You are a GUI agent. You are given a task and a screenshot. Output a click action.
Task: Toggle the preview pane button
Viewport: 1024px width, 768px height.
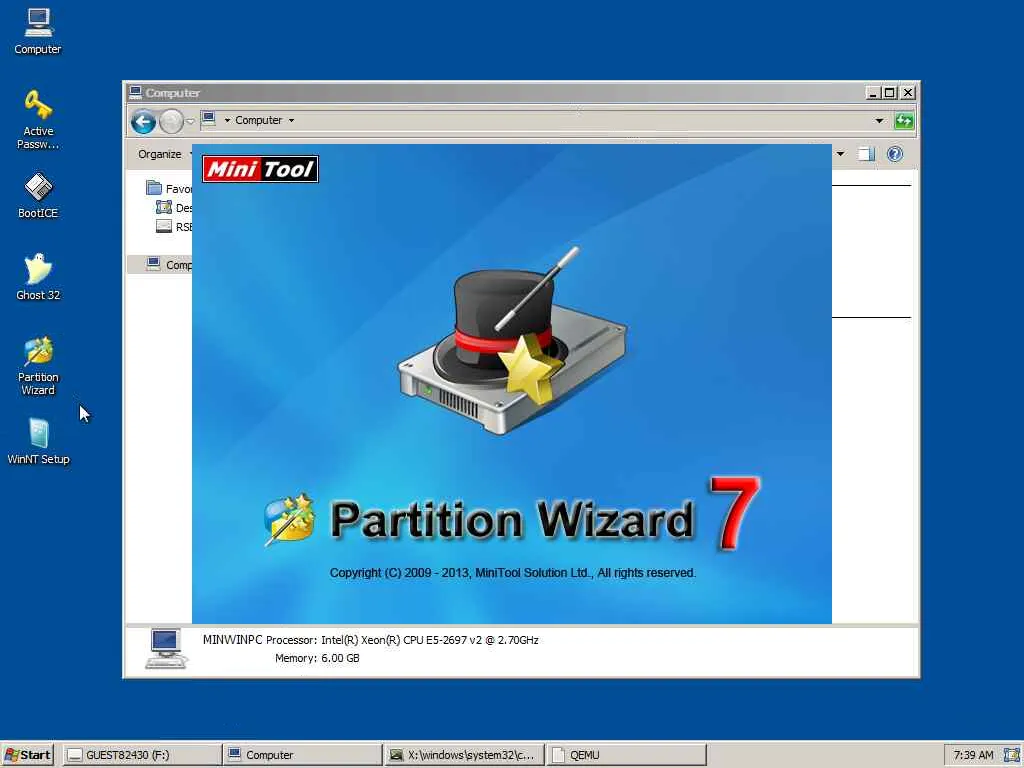(867, 154)
